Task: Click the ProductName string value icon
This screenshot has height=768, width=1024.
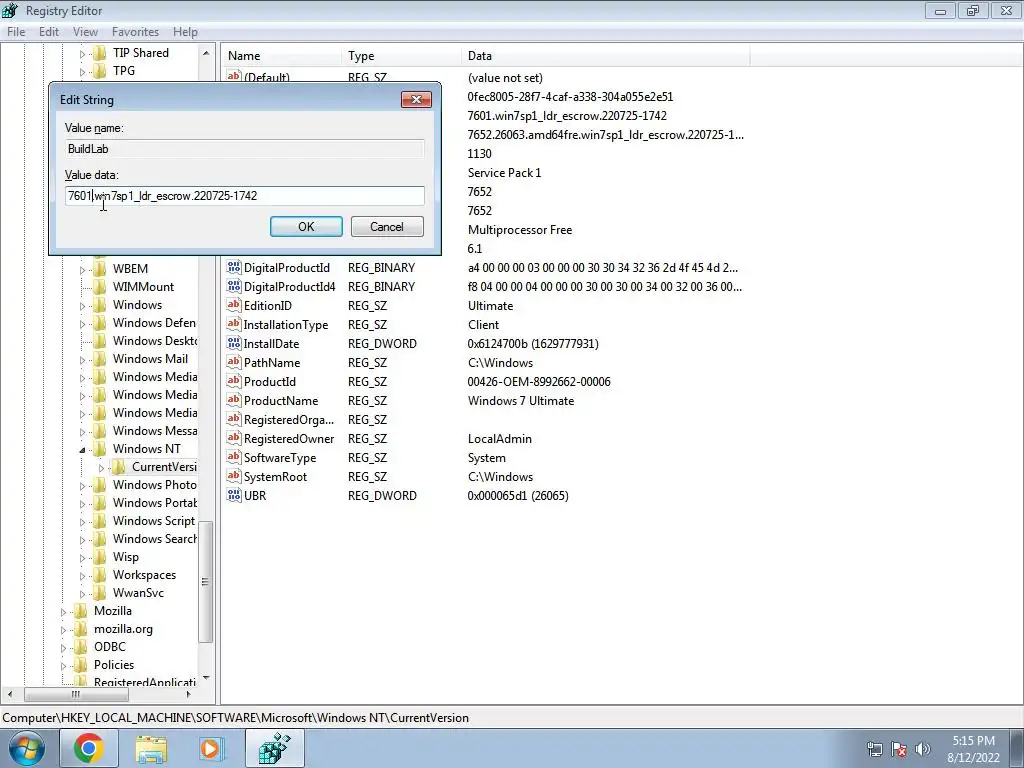Action: tap(234, 400)
